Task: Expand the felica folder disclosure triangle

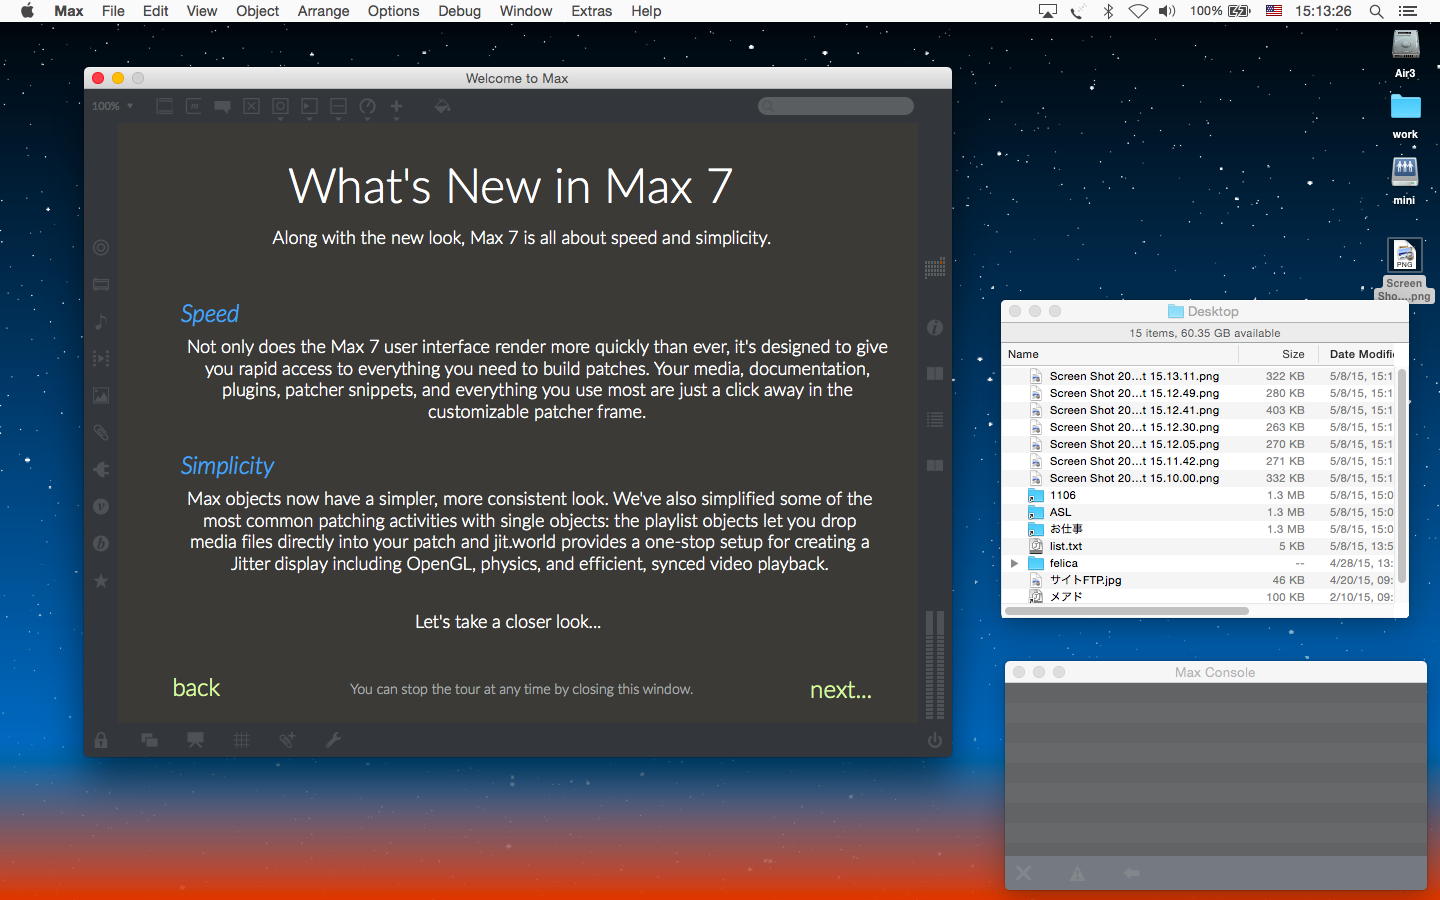Action: [x=1014, y=563]
